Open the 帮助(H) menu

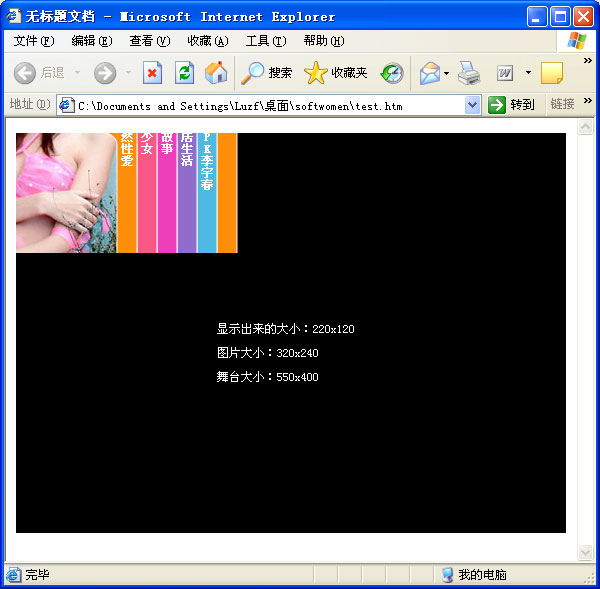[x=324, y=41]
